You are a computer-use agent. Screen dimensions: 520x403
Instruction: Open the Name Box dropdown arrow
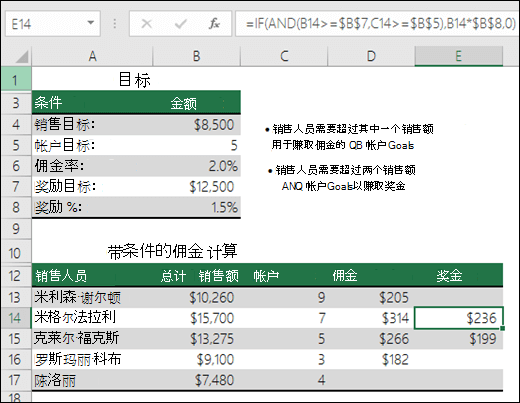click(90, 23)
